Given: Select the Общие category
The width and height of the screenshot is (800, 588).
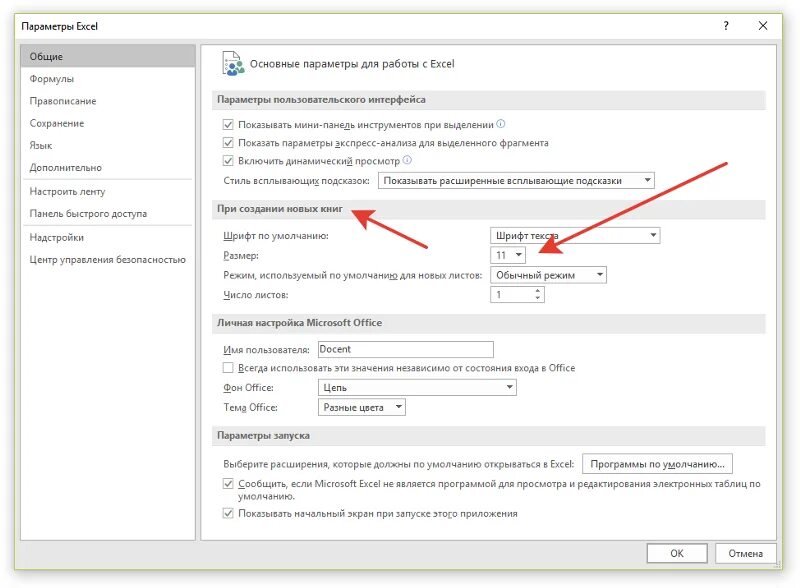Looking at the screenshot, I should click(108, 56).
